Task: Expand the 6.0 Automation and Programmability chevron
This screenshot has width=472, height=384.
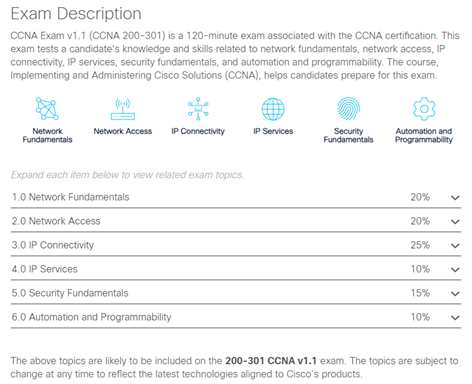Action: 455,318
